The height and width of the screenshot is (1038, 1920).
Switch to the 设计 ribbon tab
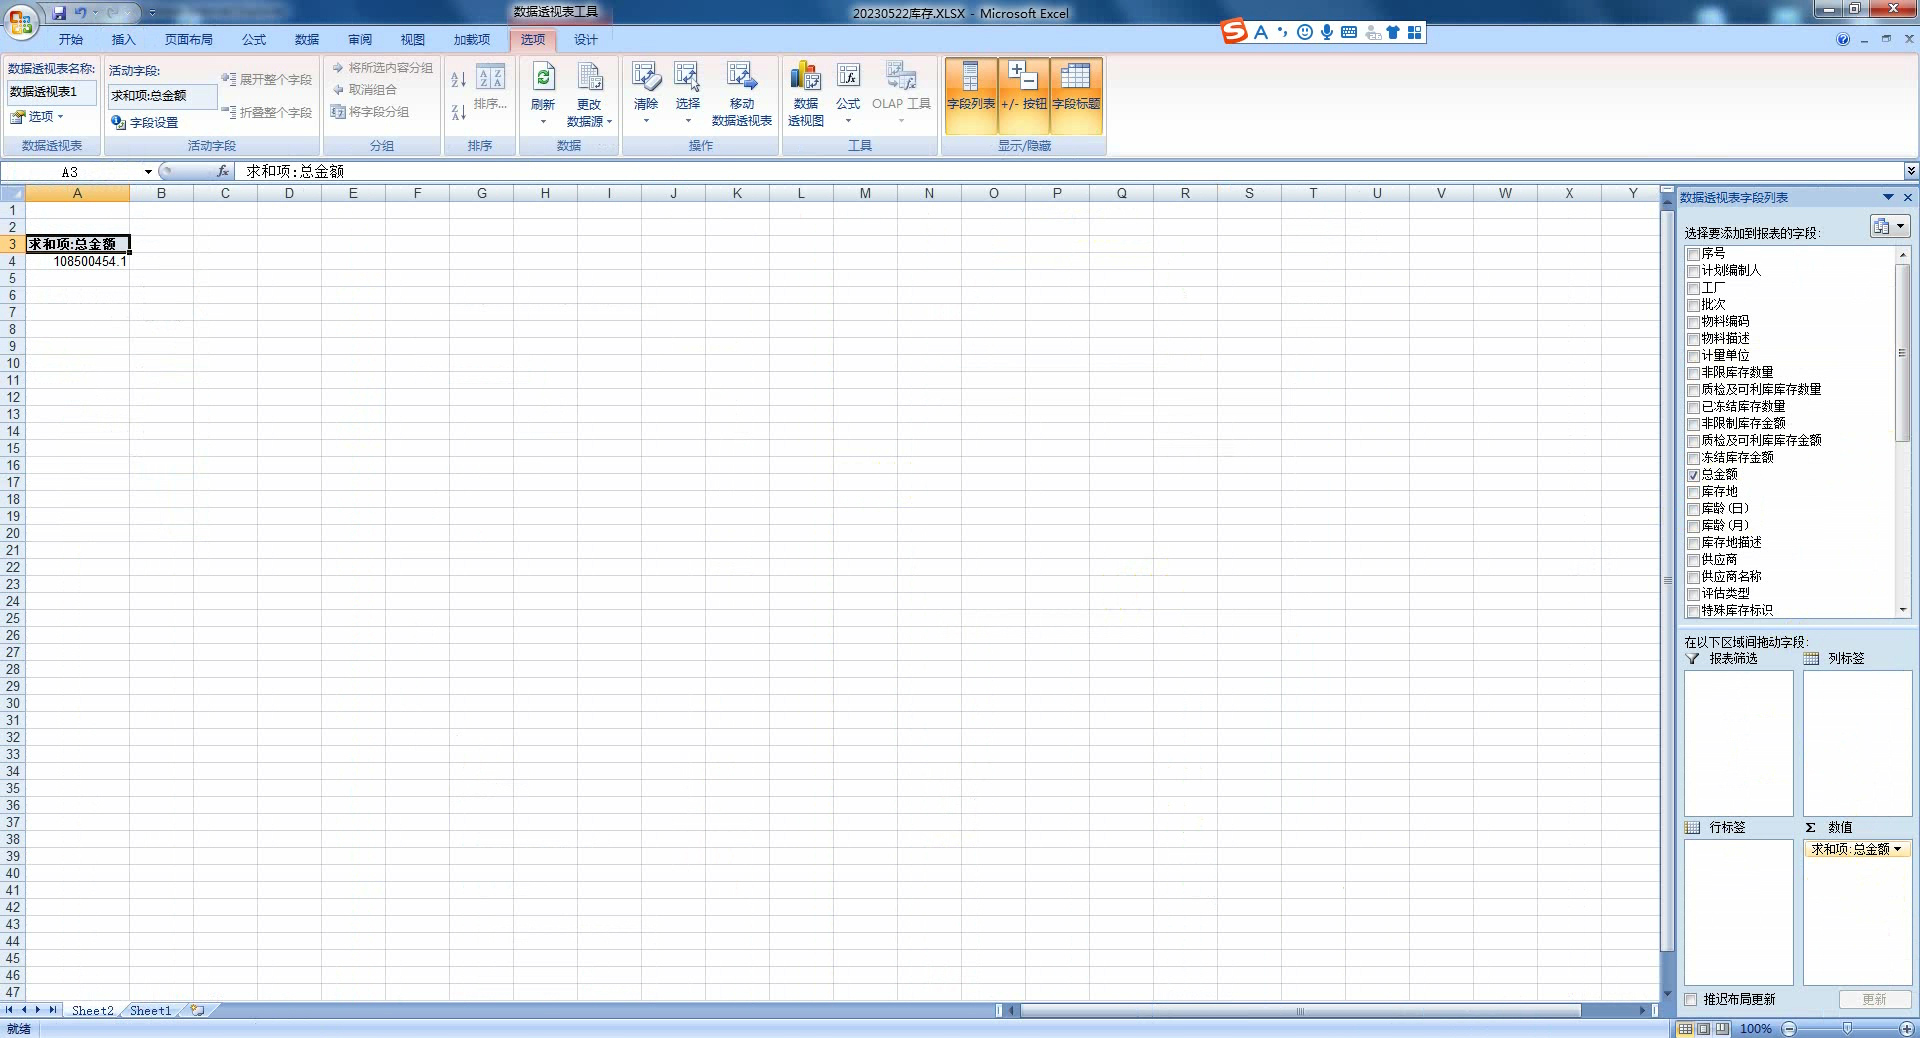585,40
